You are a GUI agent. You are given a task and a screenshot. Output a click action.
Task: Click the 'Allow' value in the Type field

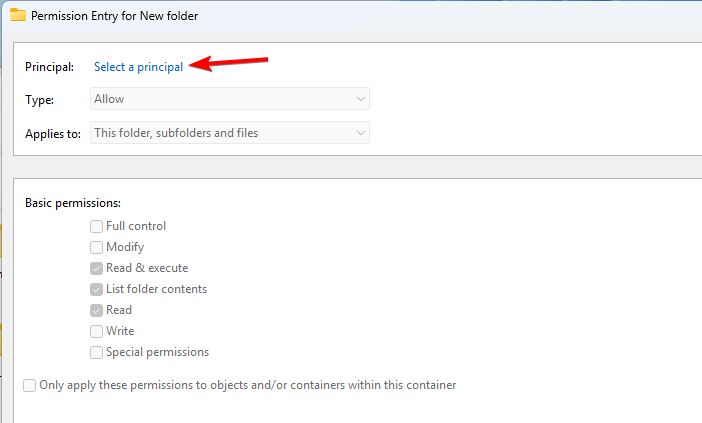coord(109,99)
